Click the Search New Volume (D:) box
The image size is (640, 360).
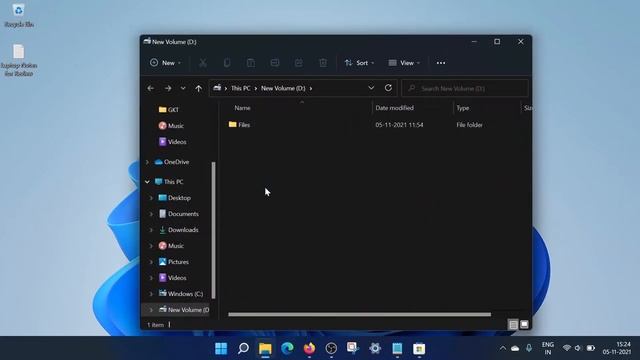(465, 88)
